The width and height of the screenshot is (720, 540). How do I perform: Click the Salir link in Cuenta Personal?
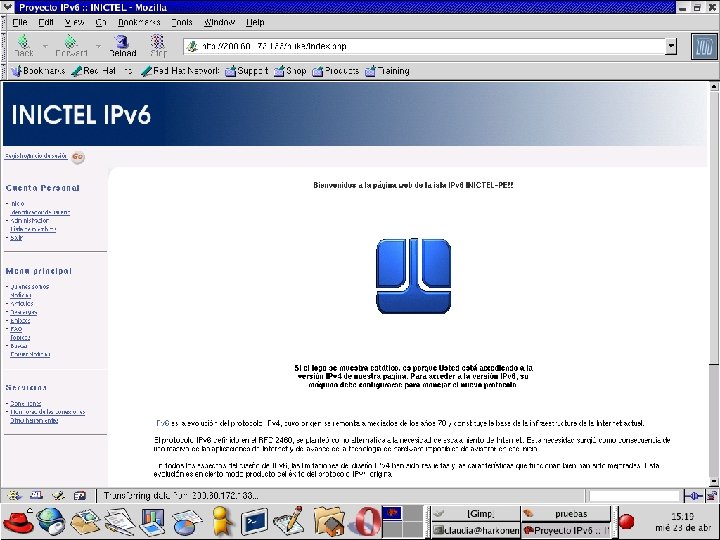click(x=16, y=238)
